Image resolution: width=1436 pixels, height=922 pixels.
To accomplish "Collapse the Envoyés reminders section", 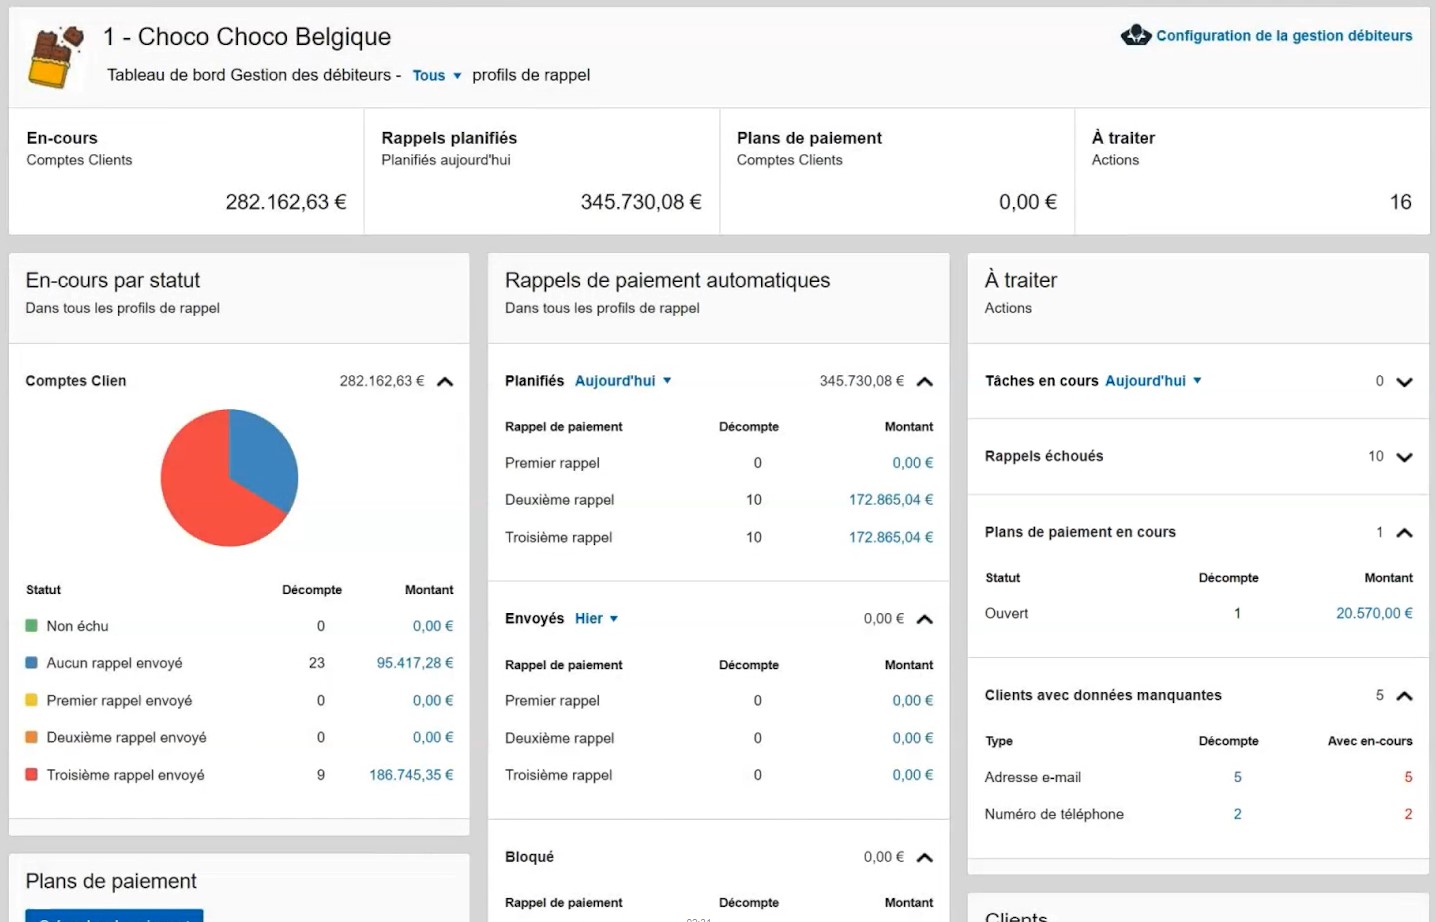I will pyautogui.click(x=925, y=620).
